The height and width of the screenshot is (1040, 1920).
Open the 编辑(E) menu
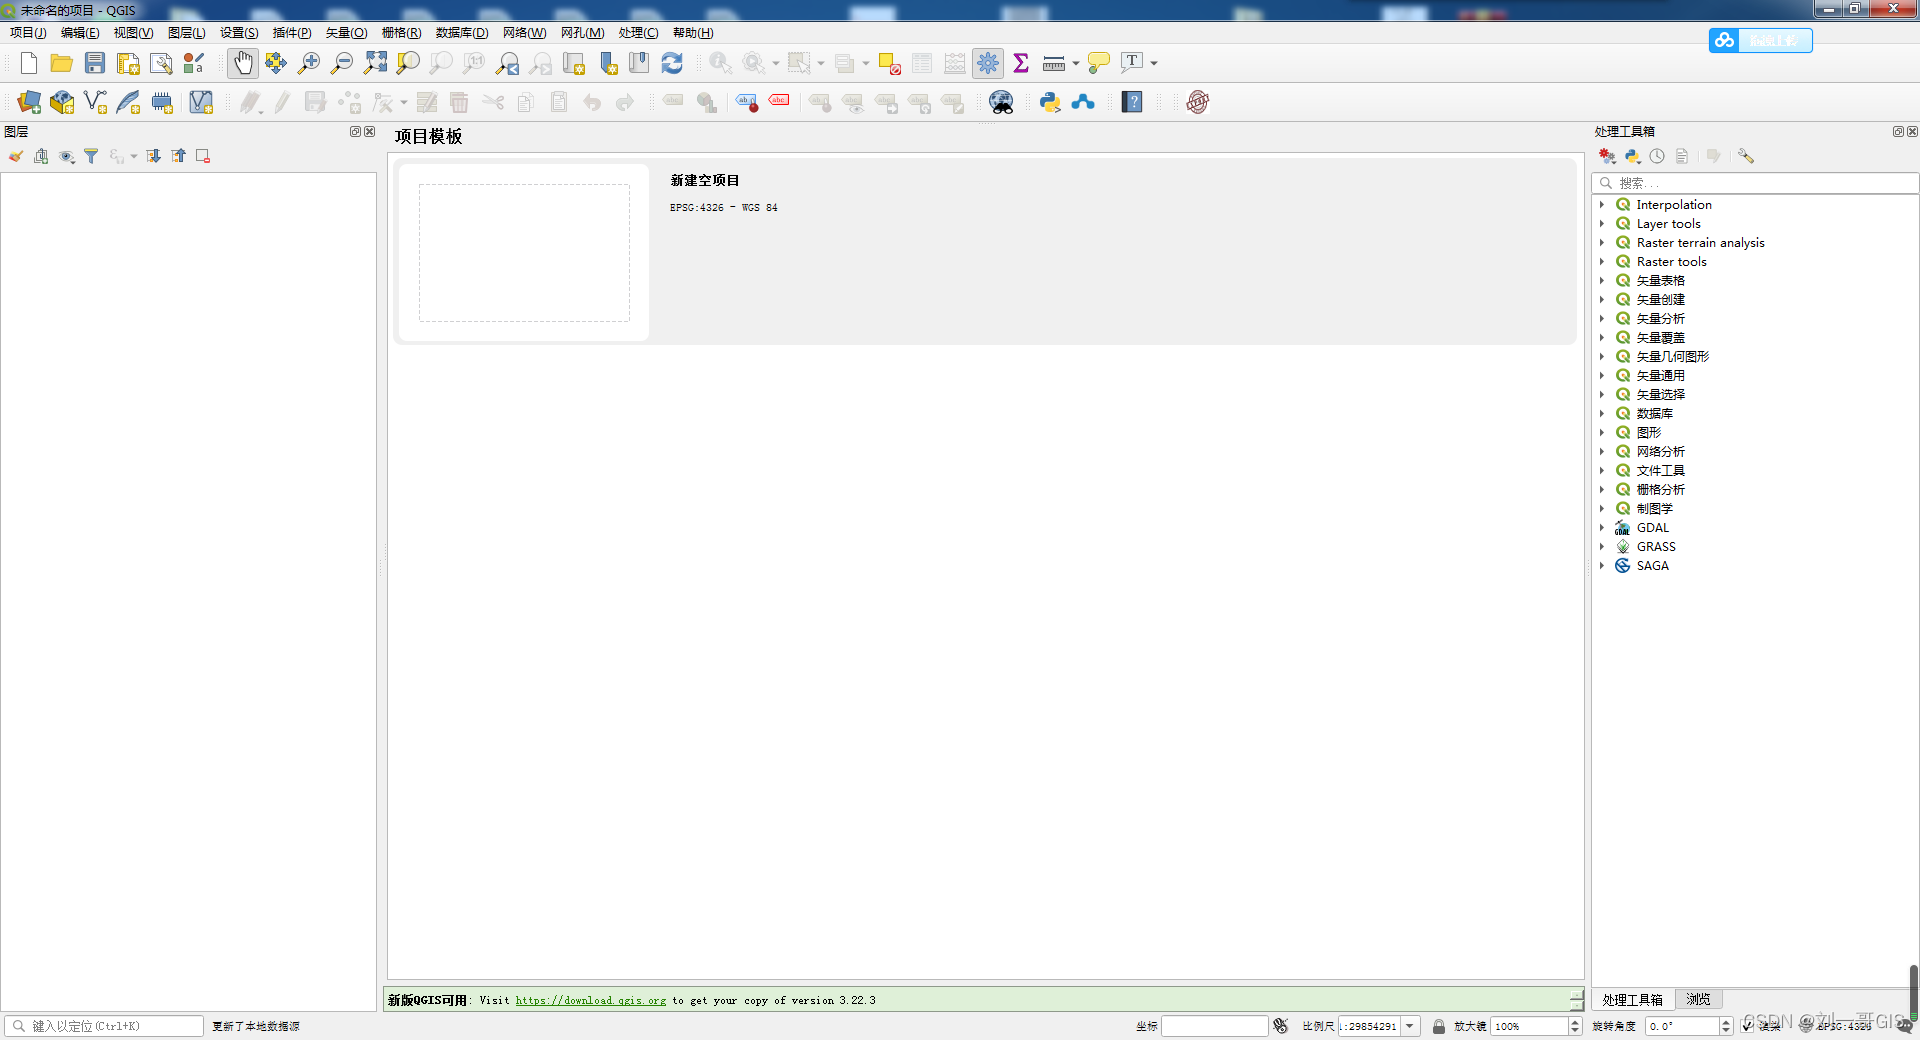(x=80, y=33)
